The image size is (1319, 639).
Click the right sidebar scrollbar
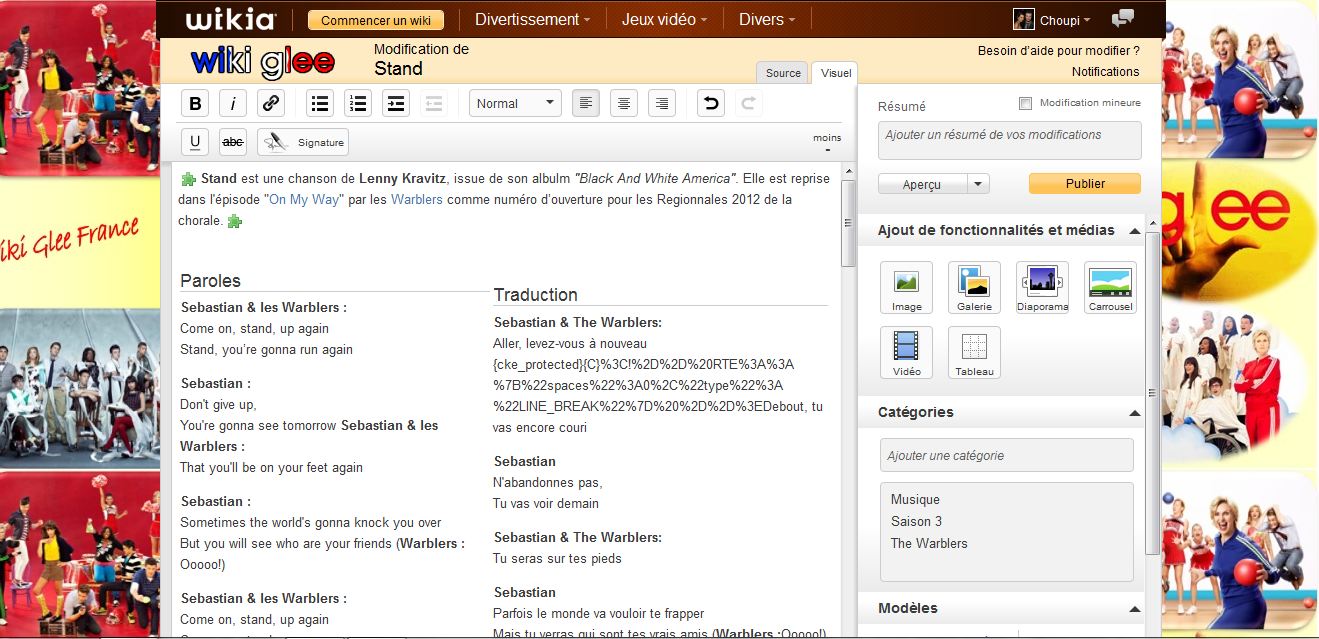click(1152, 392)
